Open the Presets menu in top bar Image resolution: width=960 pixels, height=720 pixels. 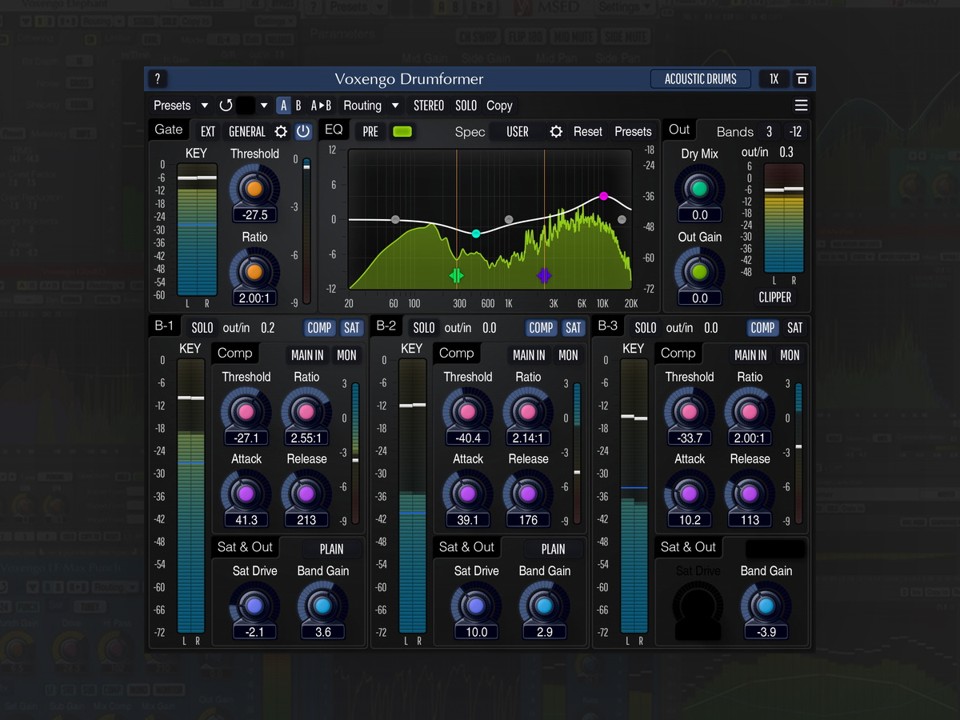point(172,105)
